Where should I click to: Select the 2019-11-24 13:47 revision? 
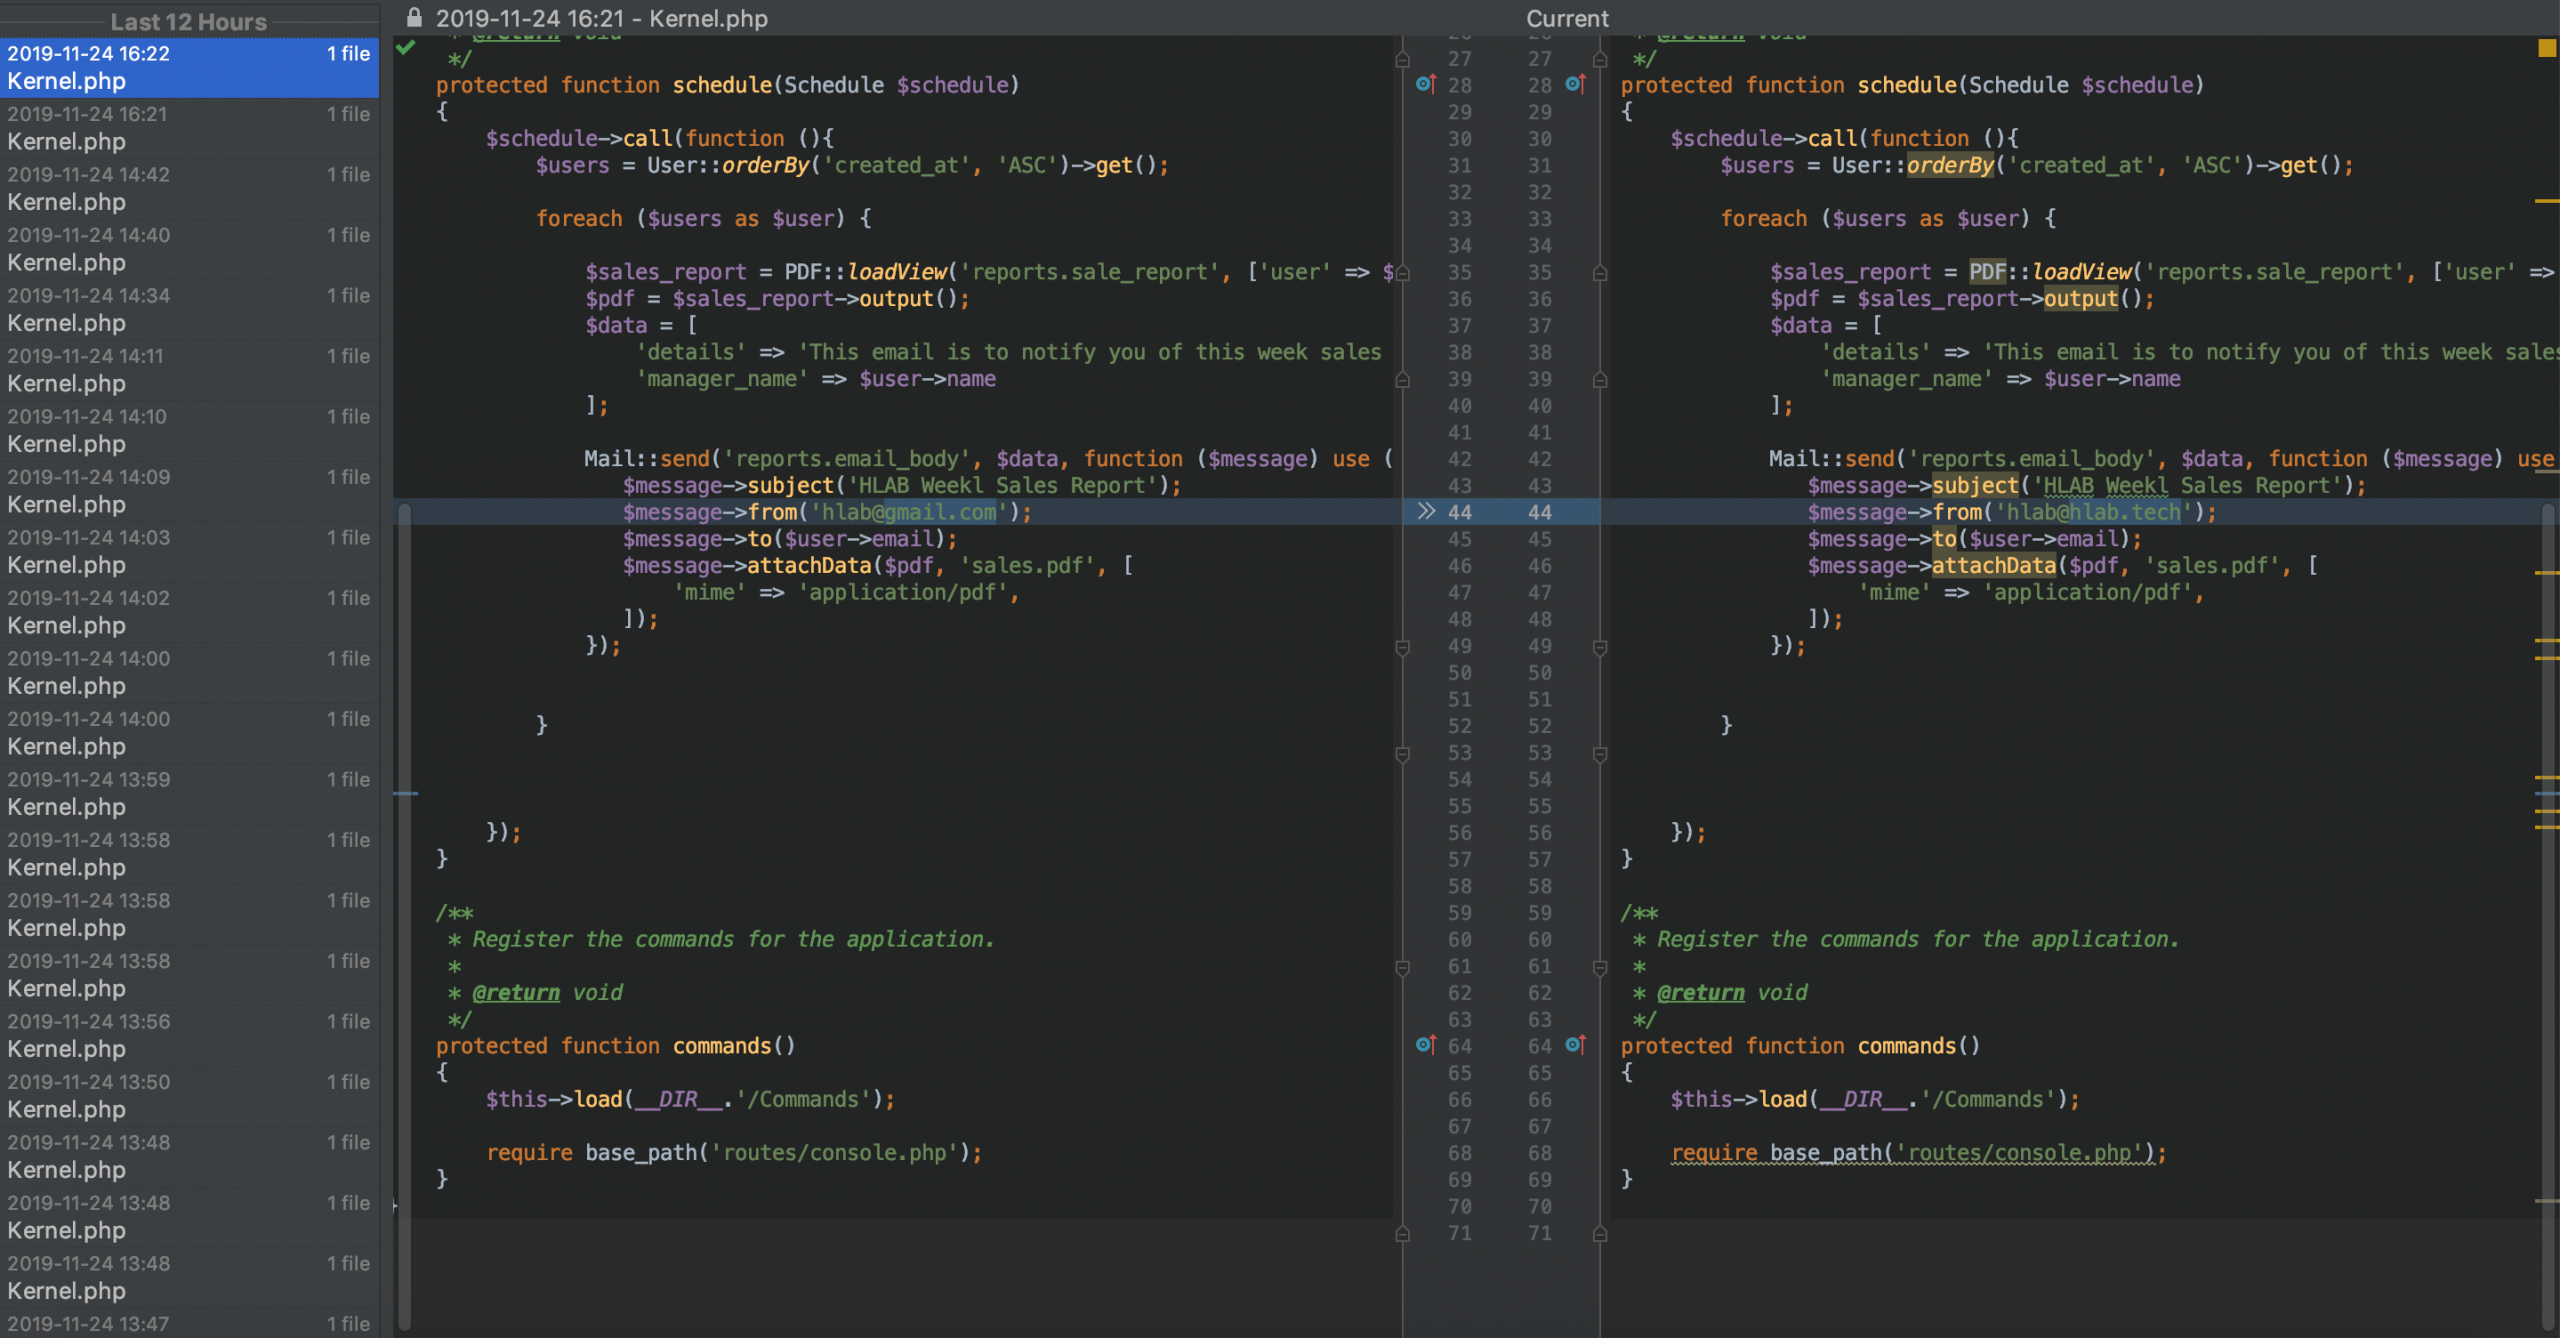click(189, 1324)
